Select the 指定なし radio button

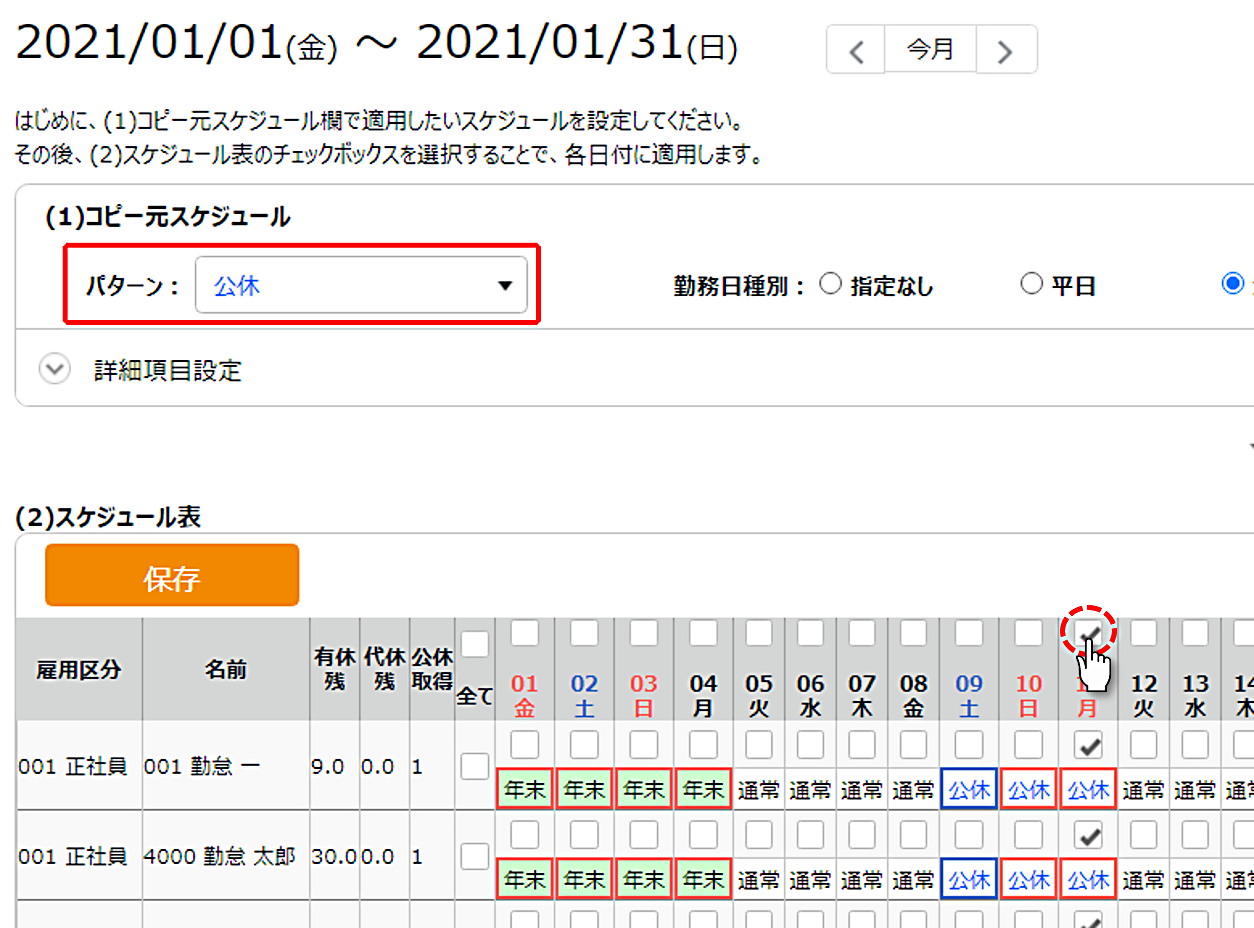(x=830, y=285)
